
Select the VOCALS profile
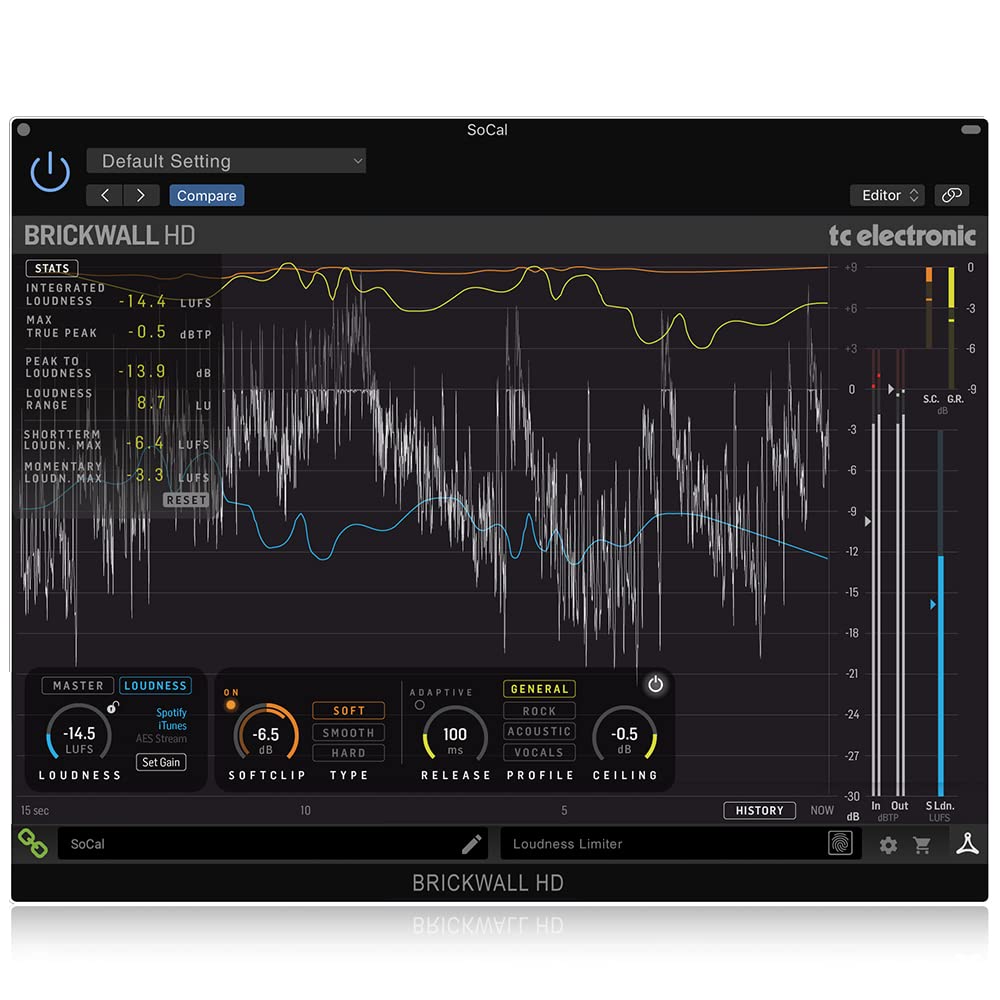point(540,753)
